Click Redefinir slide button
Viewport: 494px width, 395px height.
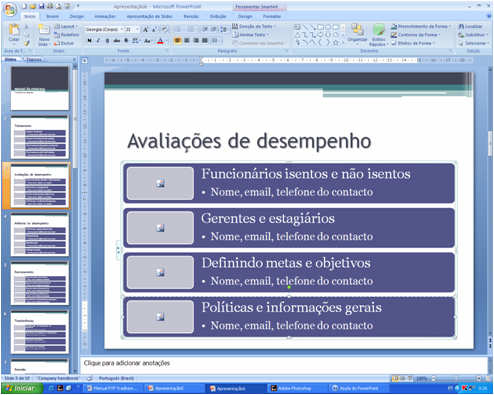[x=67, y=35]
